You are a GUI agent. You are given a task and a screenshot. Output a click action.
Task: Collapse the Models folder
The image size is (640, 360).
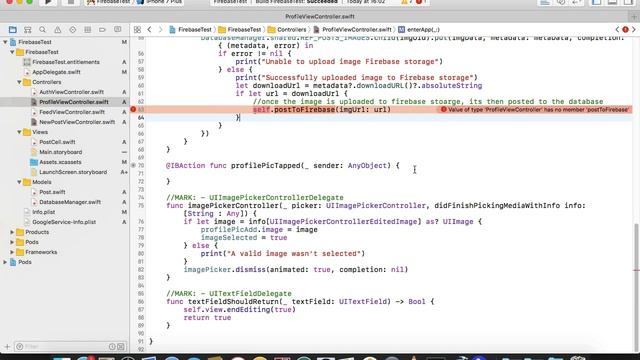click(19, 182)
